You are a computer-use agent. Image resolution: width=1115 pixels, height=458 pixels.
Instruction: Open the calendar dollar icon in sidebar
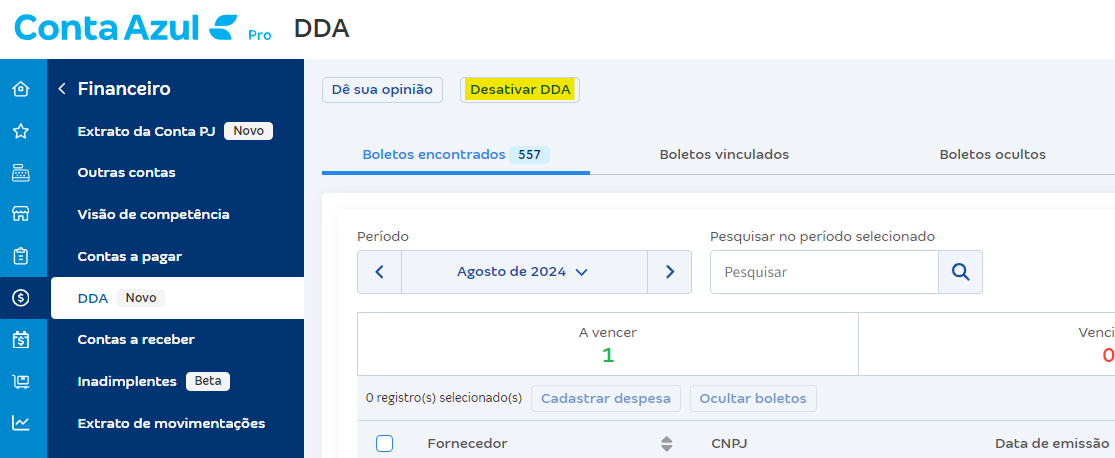point(21,340)
